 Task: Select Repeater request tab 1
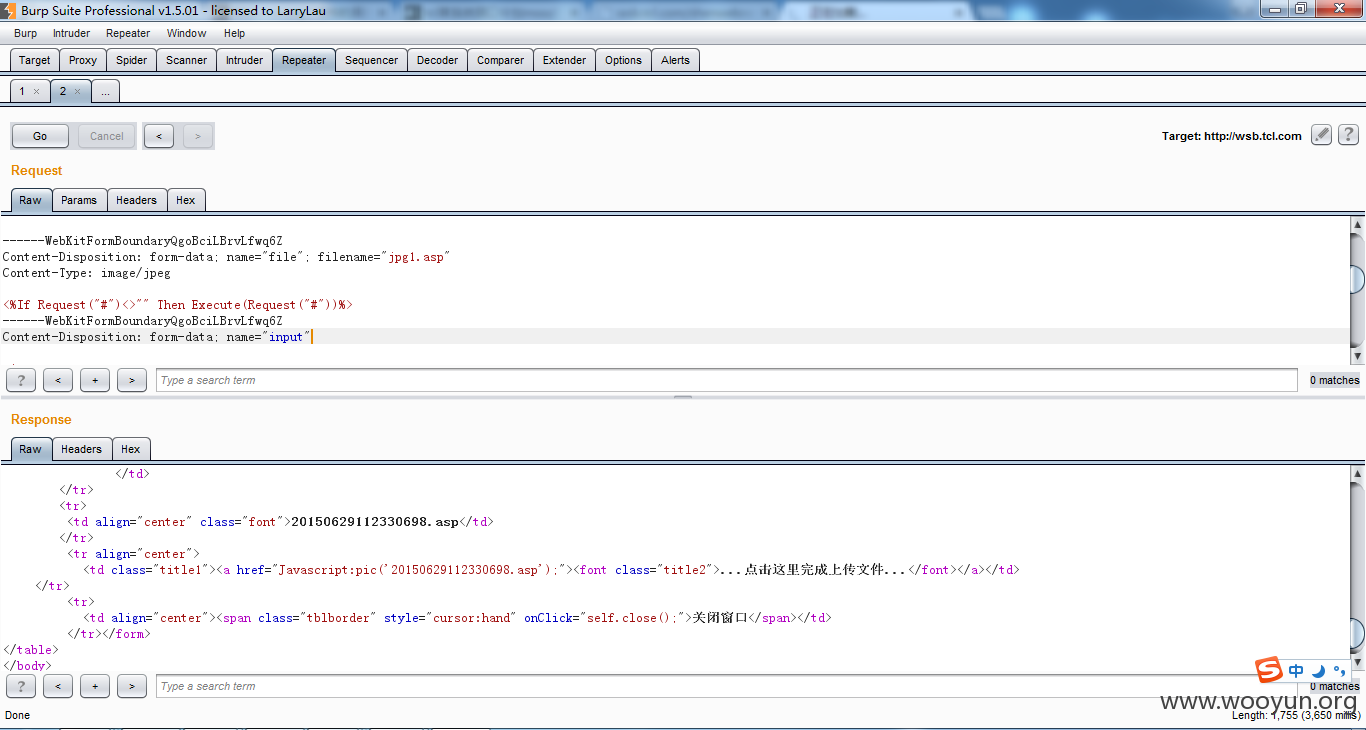pos(22,91)
